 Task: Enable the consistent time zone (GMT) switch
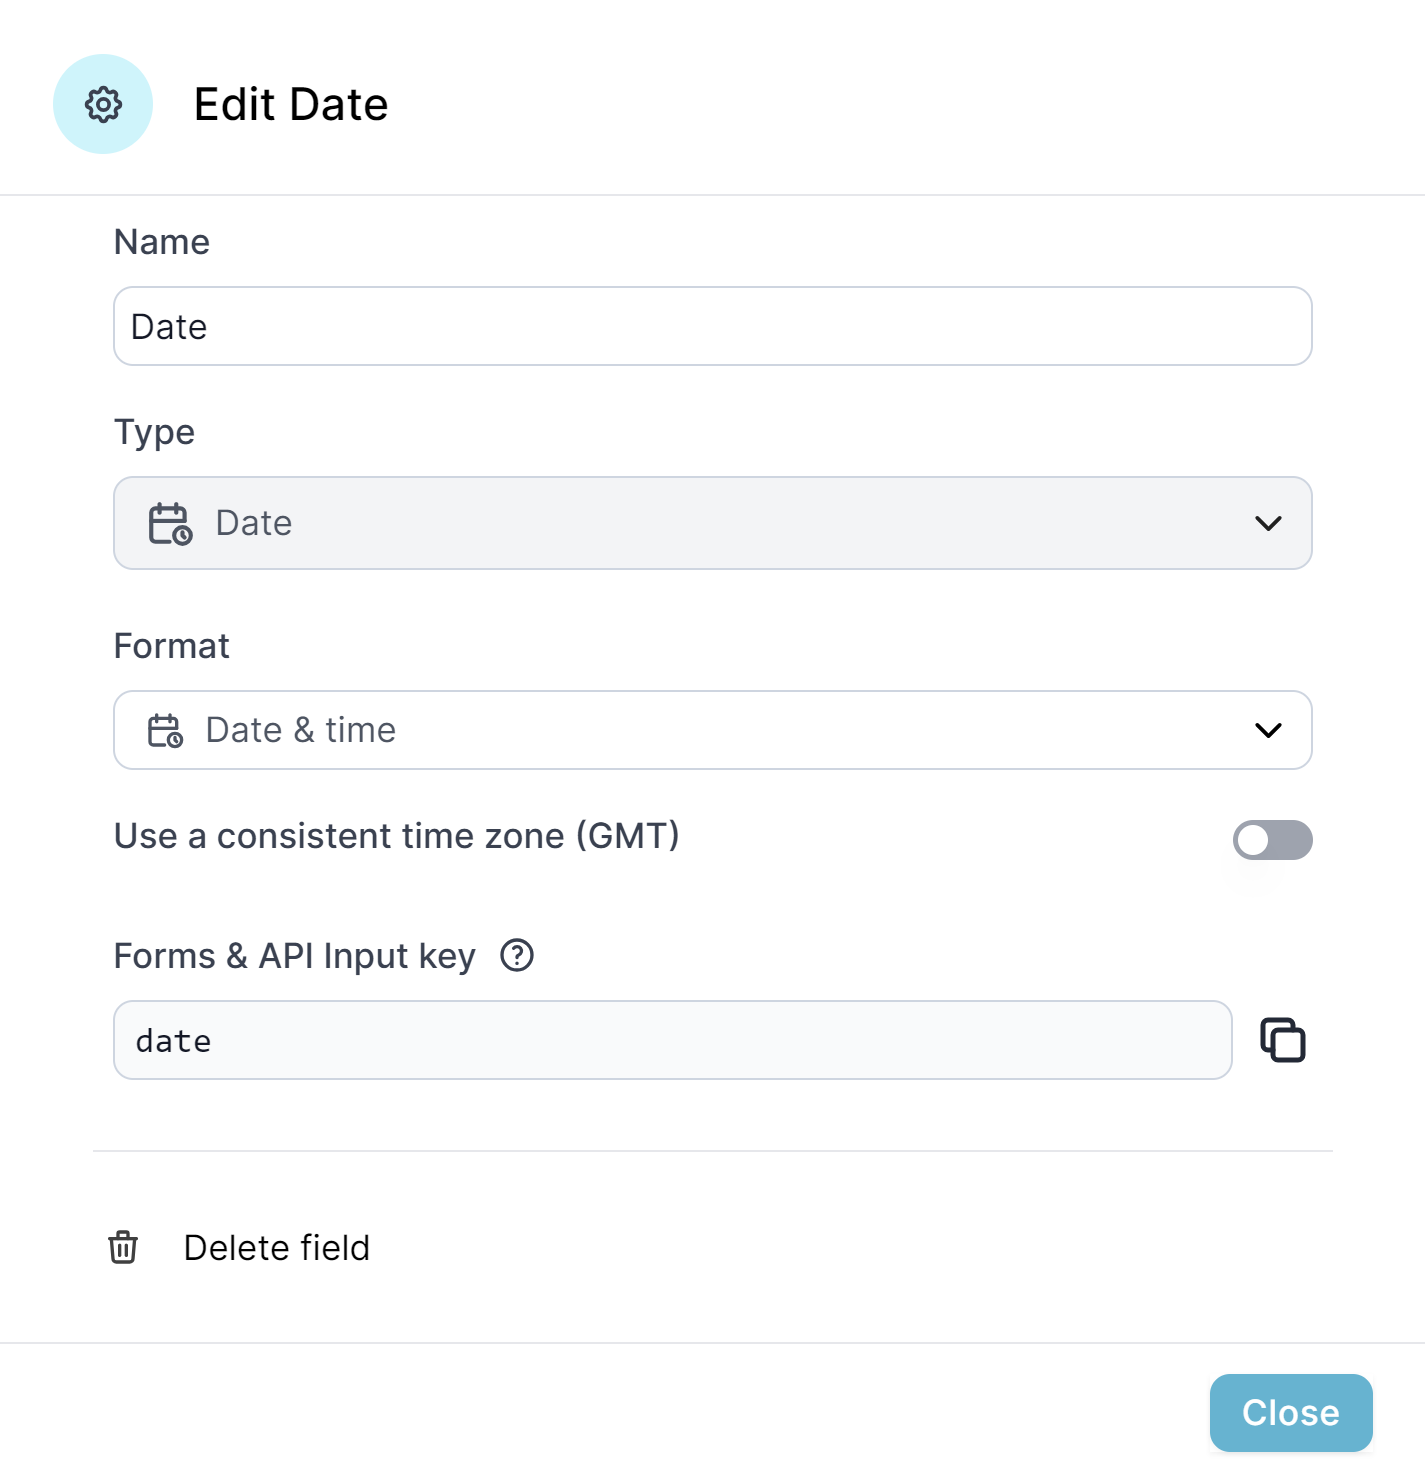coord(1272,840)
